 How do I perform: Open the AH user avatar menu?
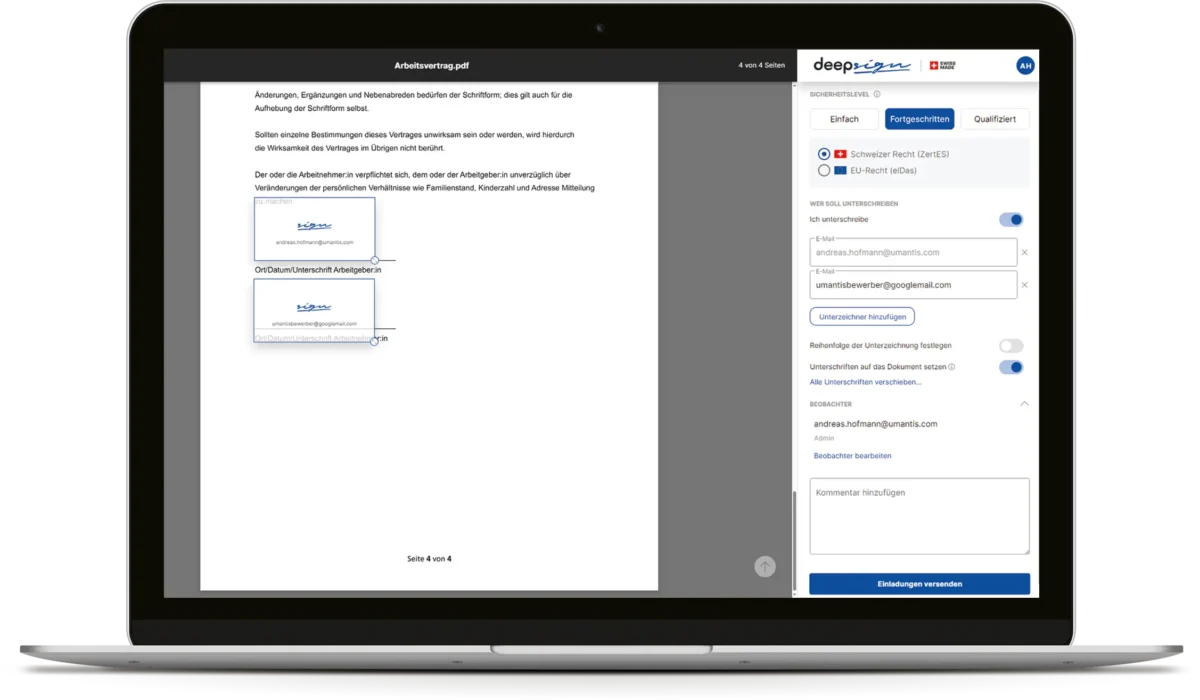click(x=1025, y=66)
